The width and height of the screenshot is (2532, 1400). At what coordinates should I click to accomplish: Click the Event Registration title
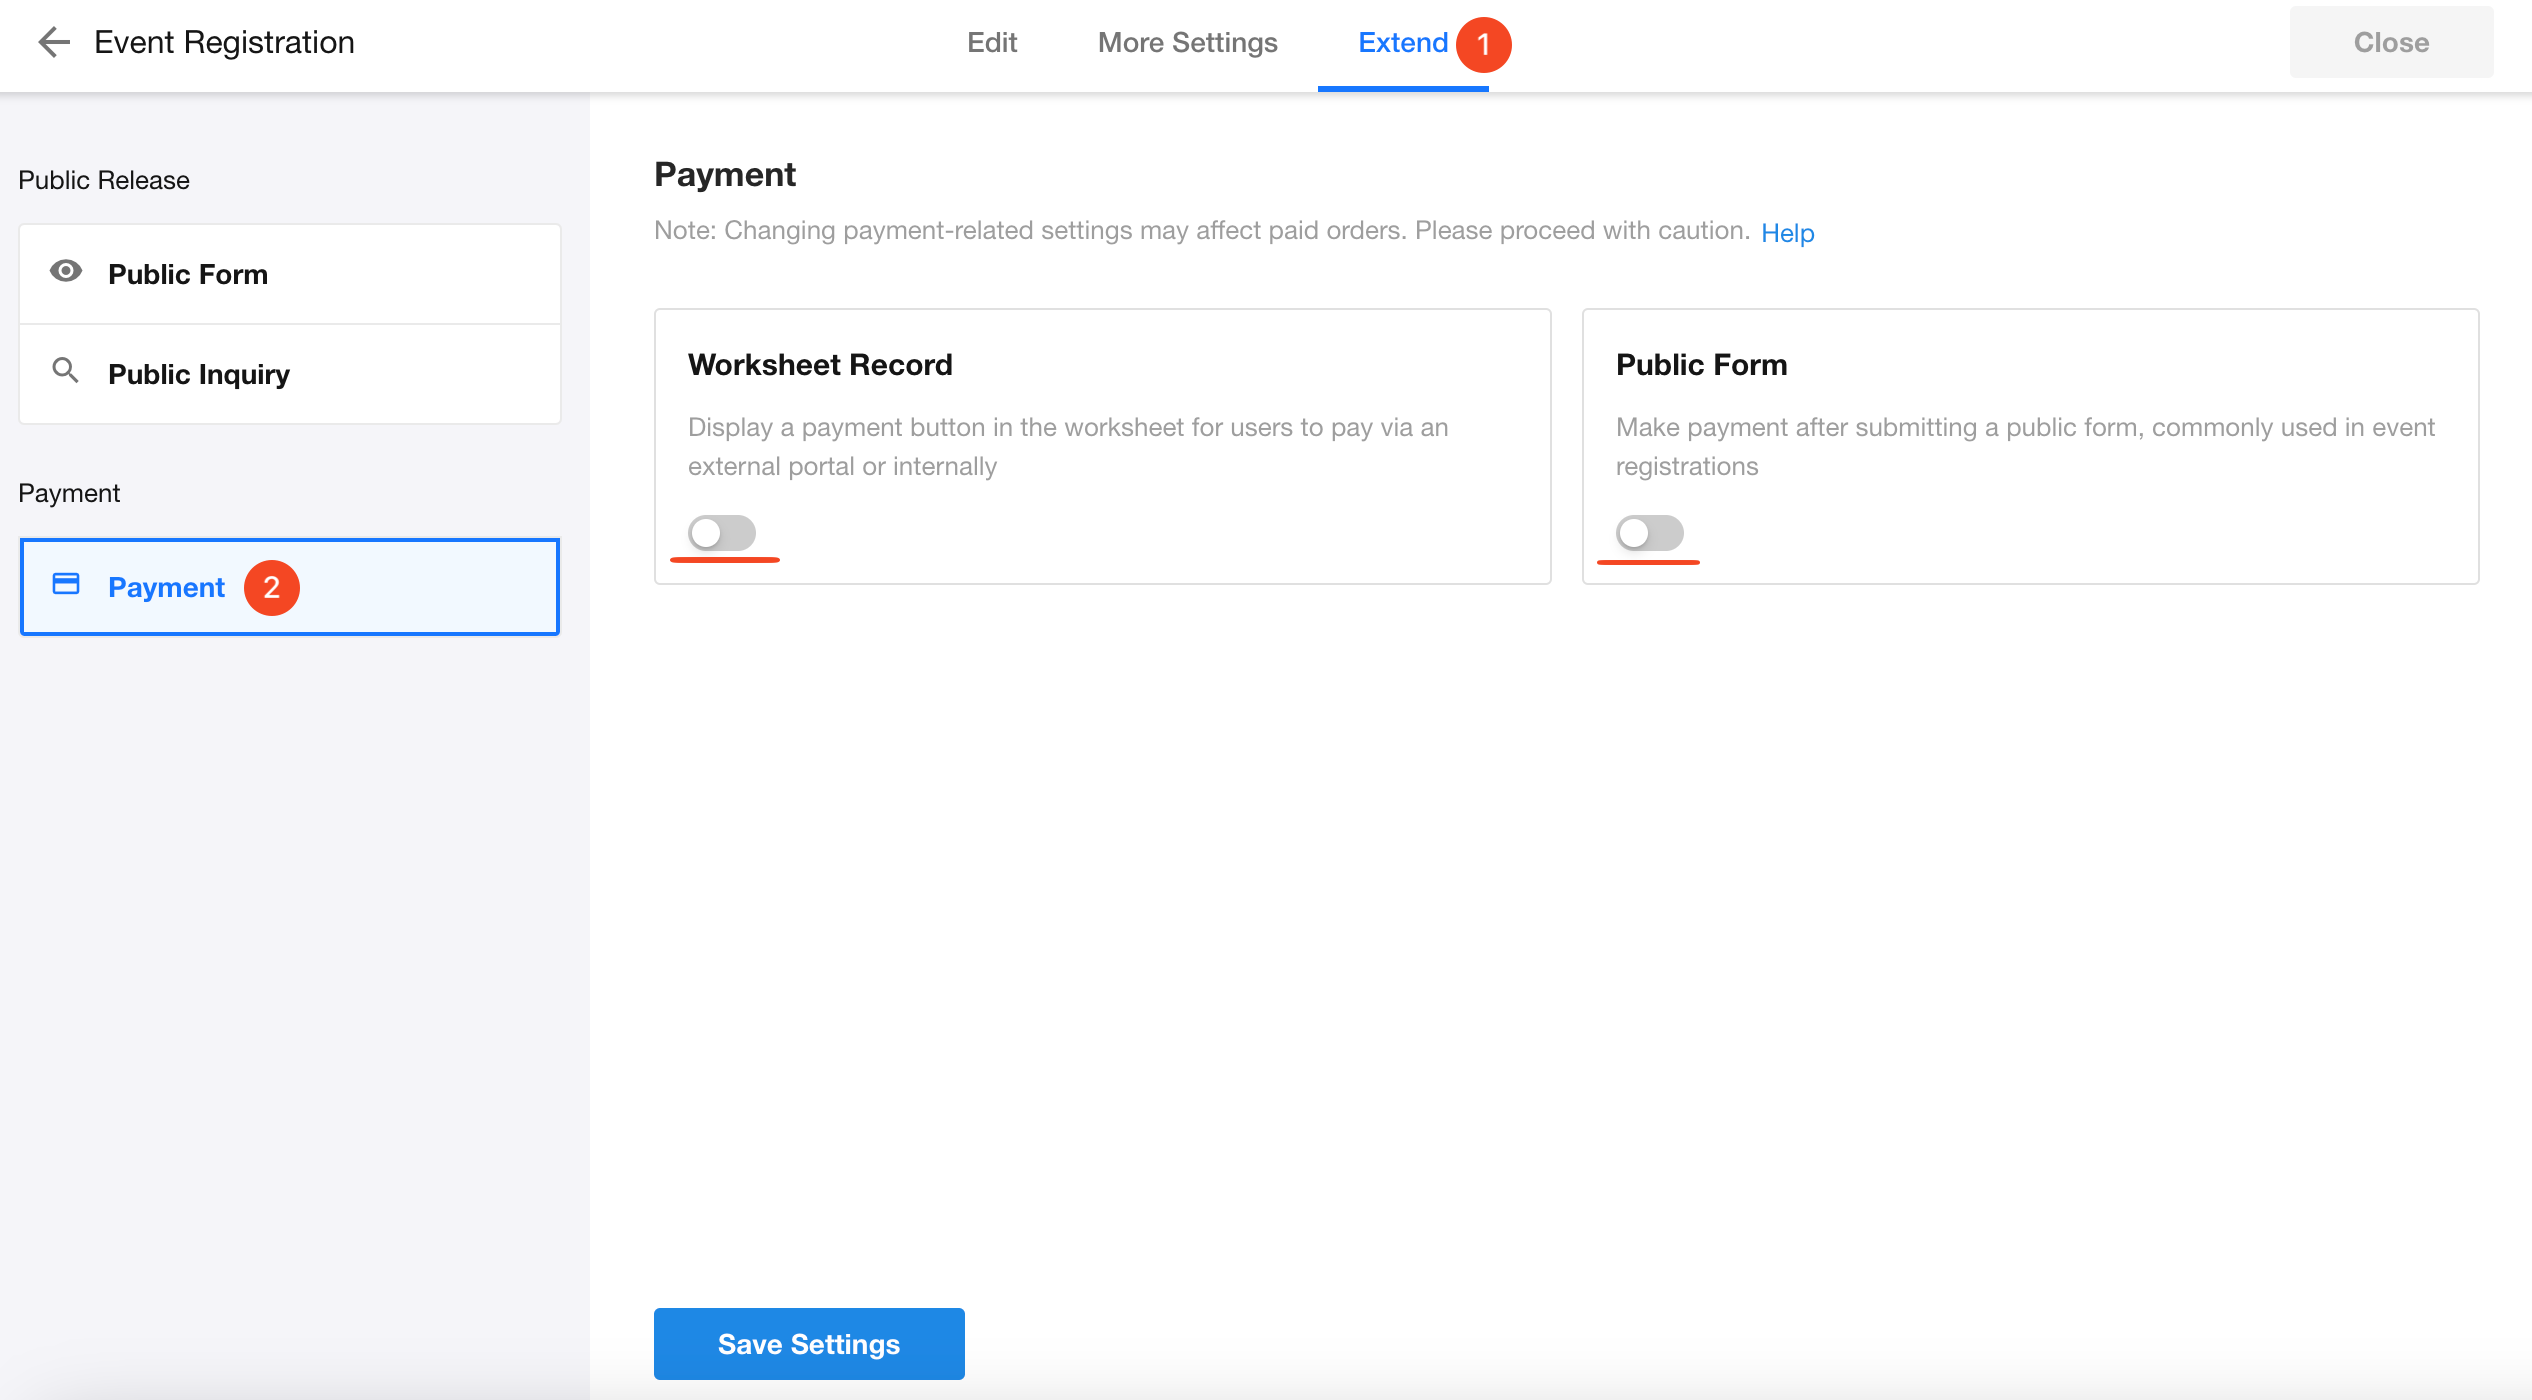pyautogui.click(x=225, y=43)
